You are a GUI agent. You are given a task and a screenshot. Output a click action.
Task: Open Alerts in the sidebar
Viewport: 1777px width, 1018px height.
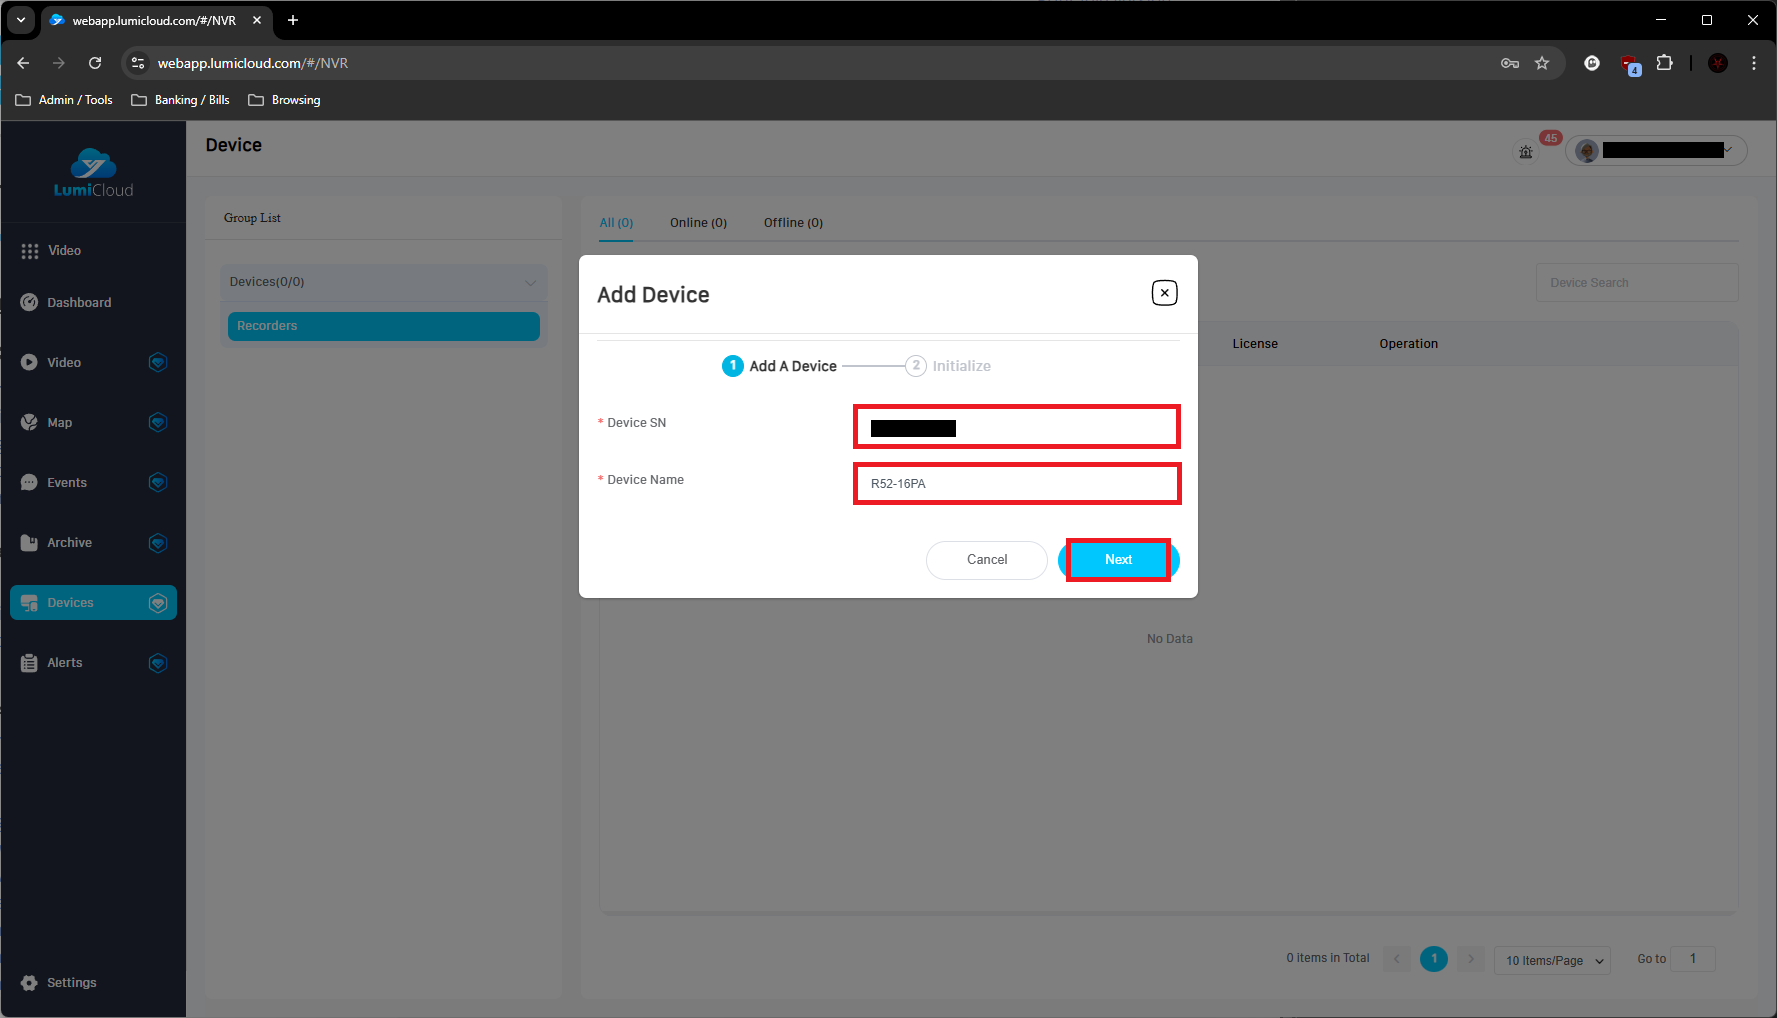pyautogui.click(x=65, y=663)
